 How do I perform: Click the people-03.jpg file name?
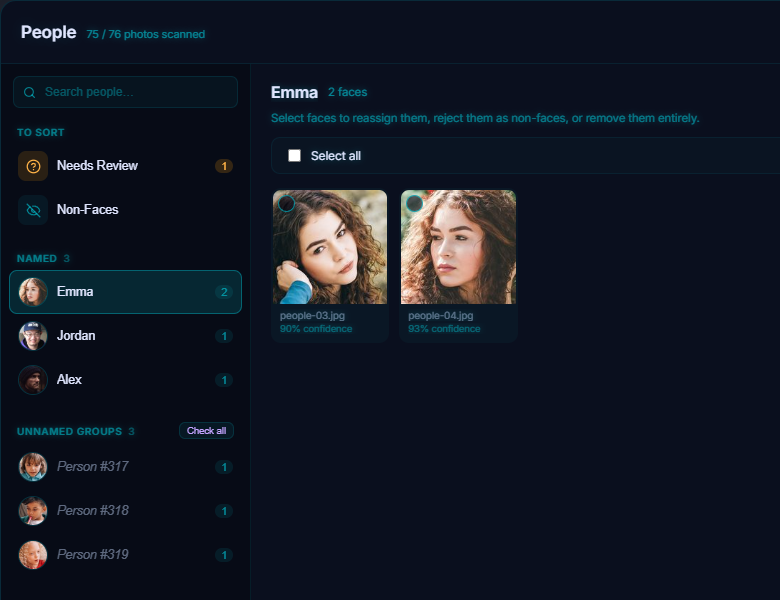click(312, 315)
